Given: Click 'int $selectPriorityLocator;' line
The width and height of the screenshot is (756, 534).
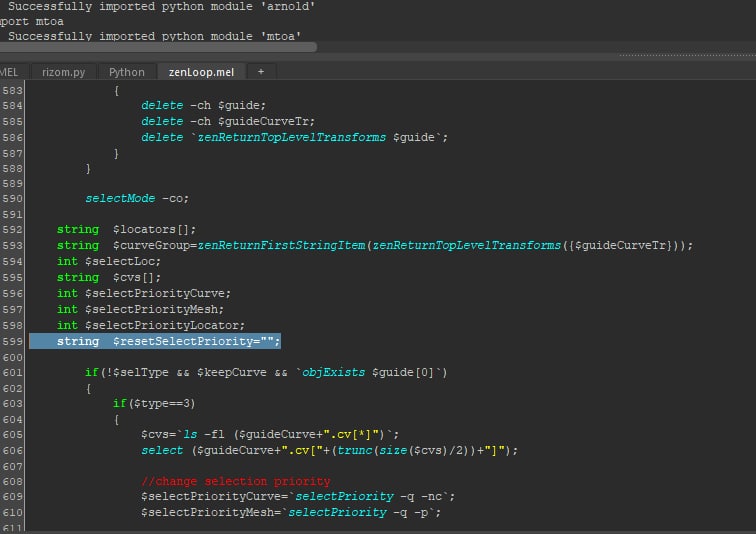Looking at the screenshot, I should click(151, 325).
